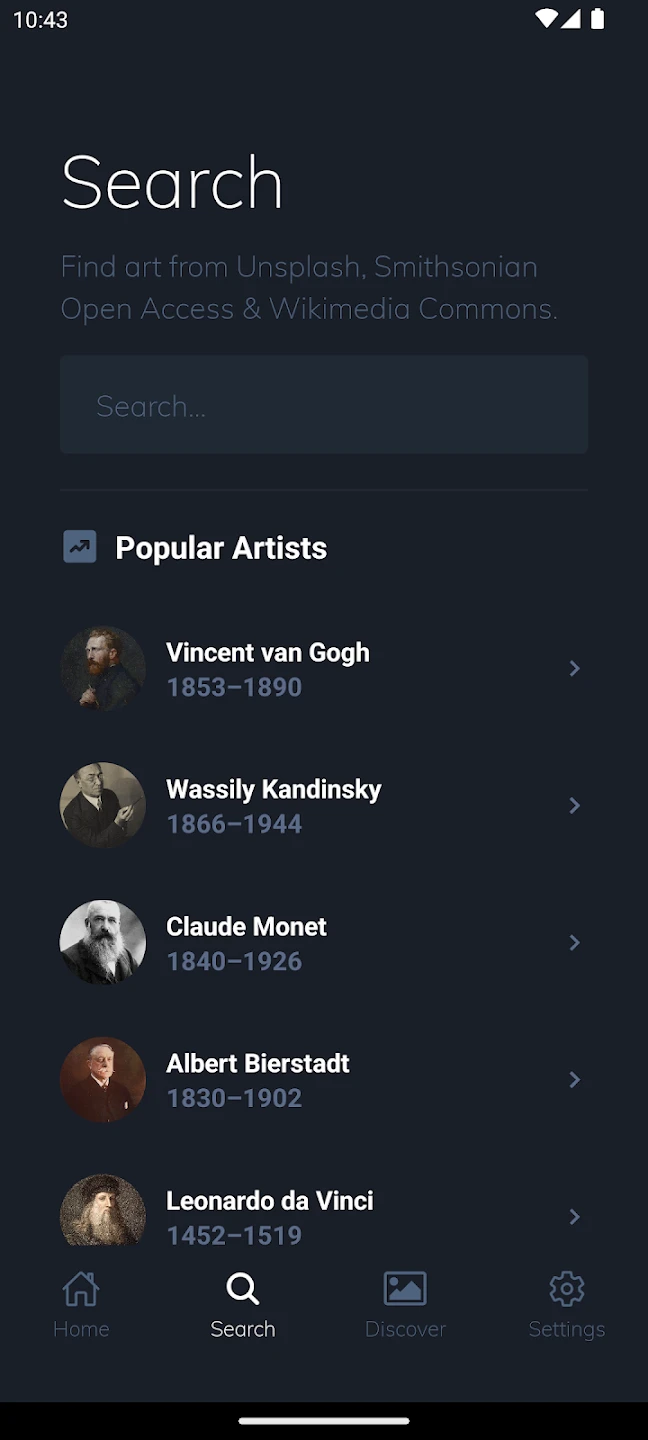Viewport: 648px width, 1440px height.
Task: Open the Claude Monet artist name
Action: tap(246, 927)
